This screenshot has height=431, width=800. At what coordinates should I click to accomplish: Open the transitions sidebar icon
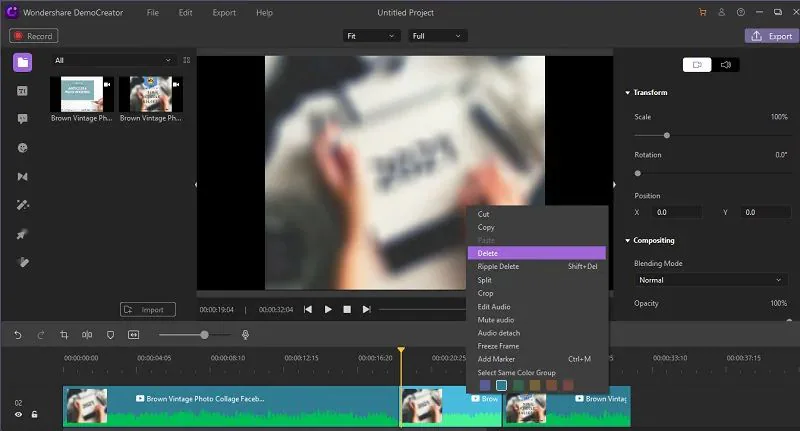coord(22,176)
